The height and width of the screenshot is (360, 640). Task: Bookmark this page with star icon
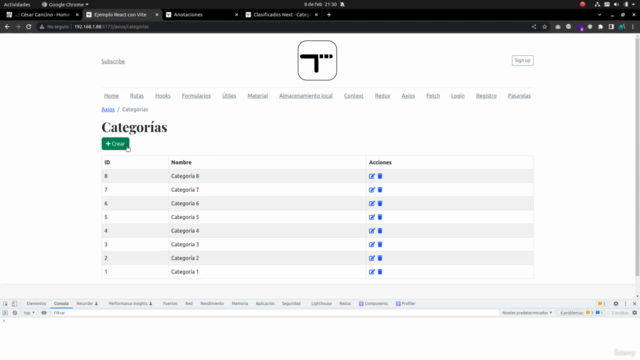tap(544, 27)
